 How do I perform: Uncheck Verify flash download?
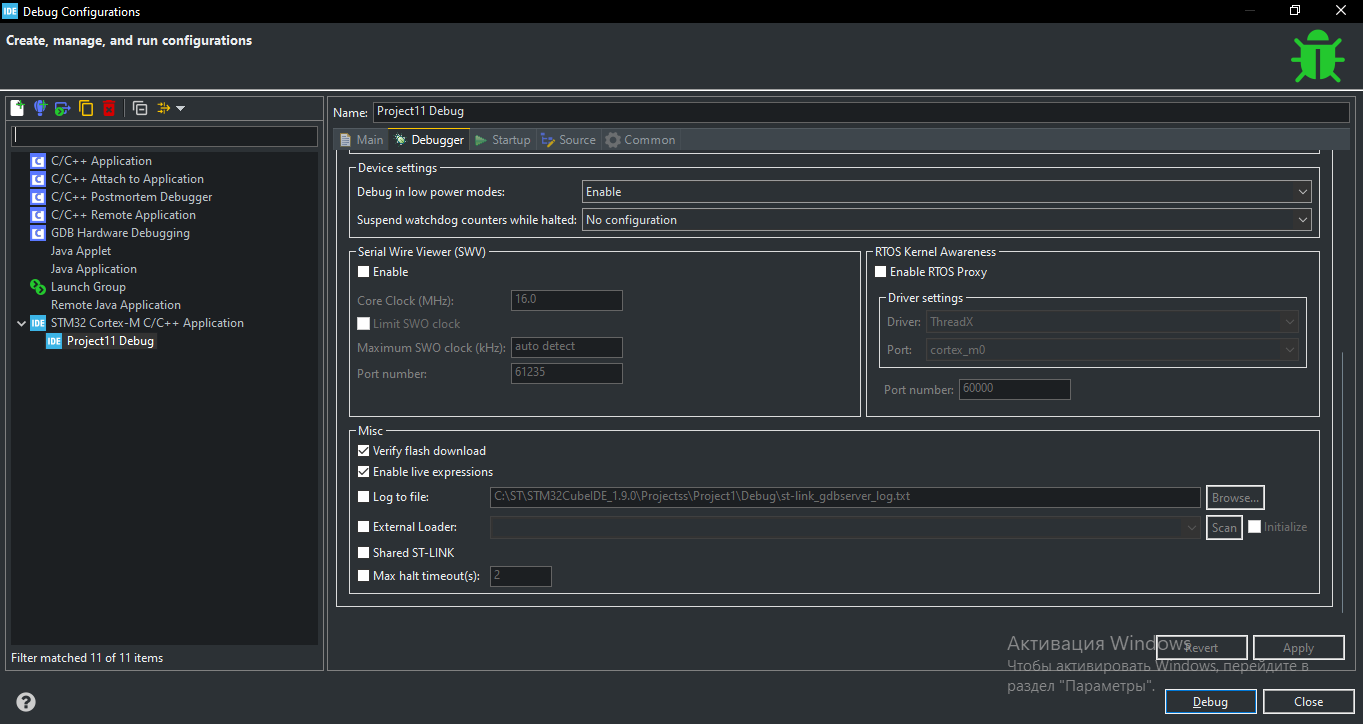[x=364, y=451]
